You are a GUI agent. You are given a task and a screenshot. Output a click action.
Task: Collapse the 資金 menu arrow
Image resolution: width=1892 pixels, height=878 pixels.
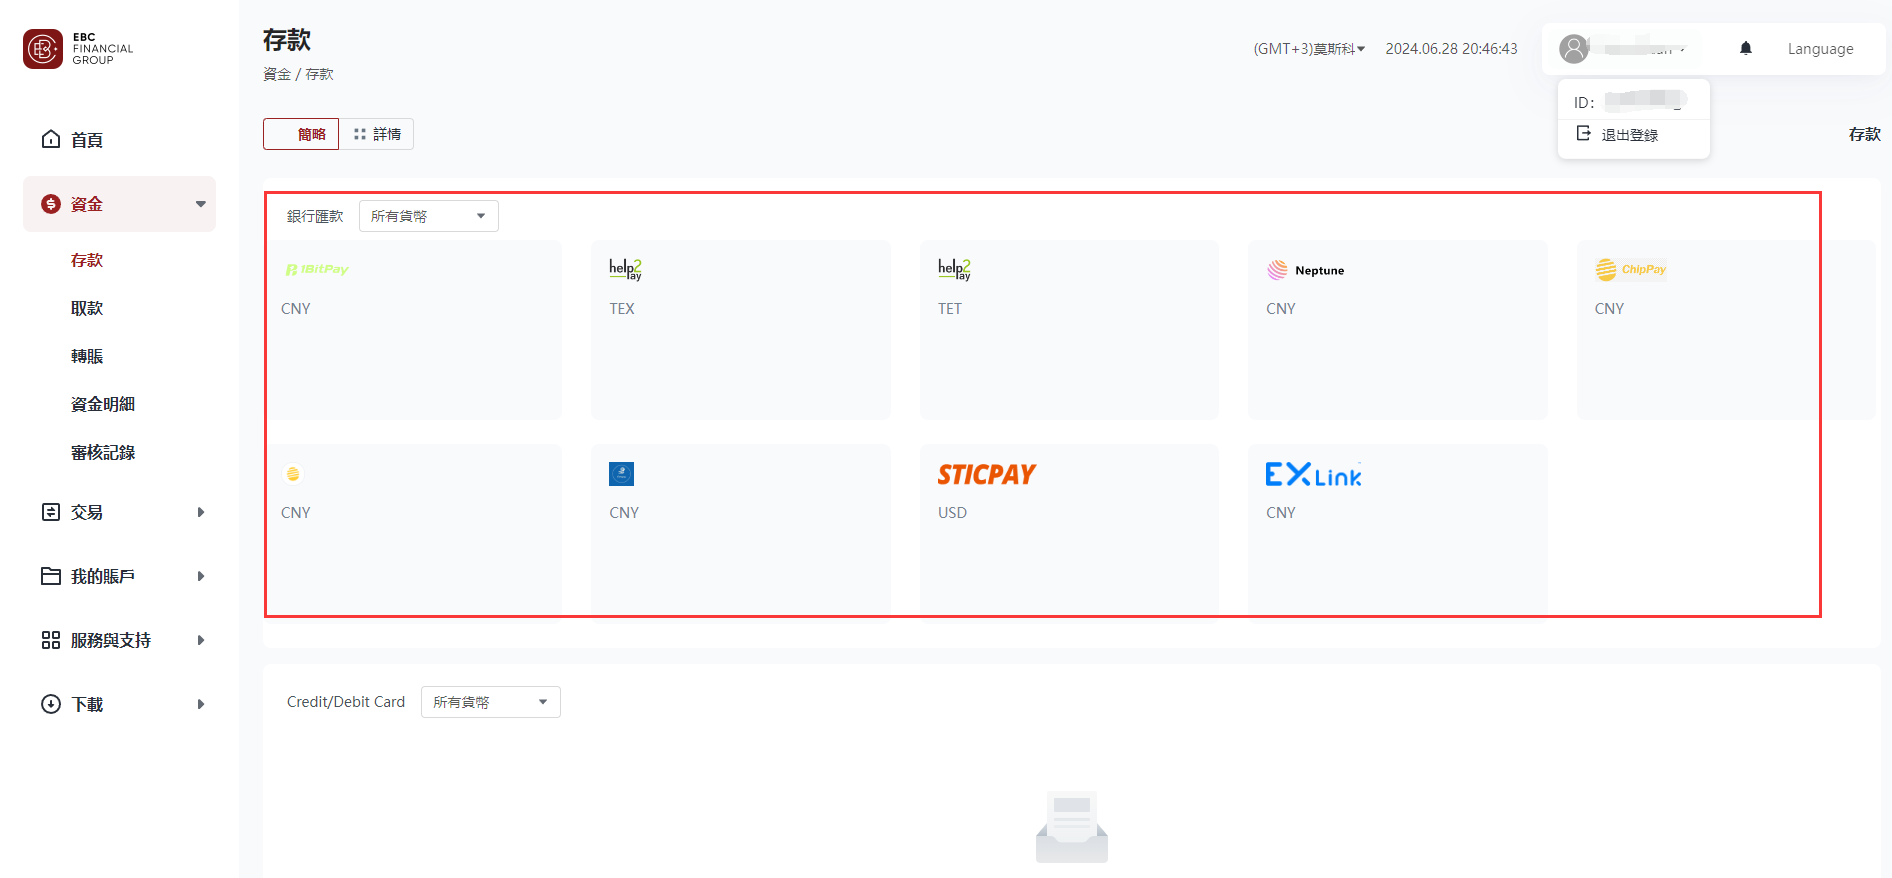coord(201,204)
